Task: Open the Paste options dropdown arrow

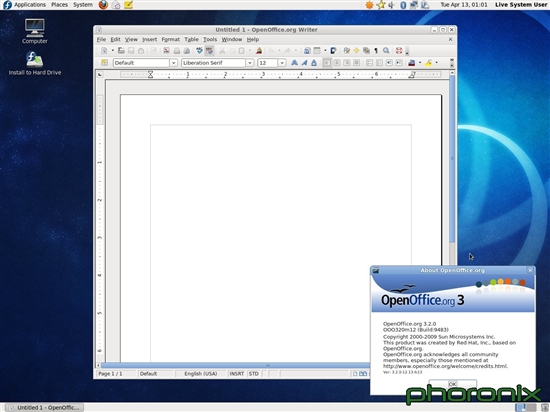Action: 249,51
